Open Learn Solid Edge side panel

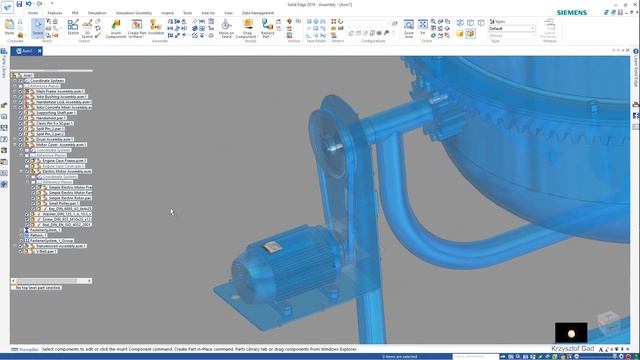pos(636,68)
